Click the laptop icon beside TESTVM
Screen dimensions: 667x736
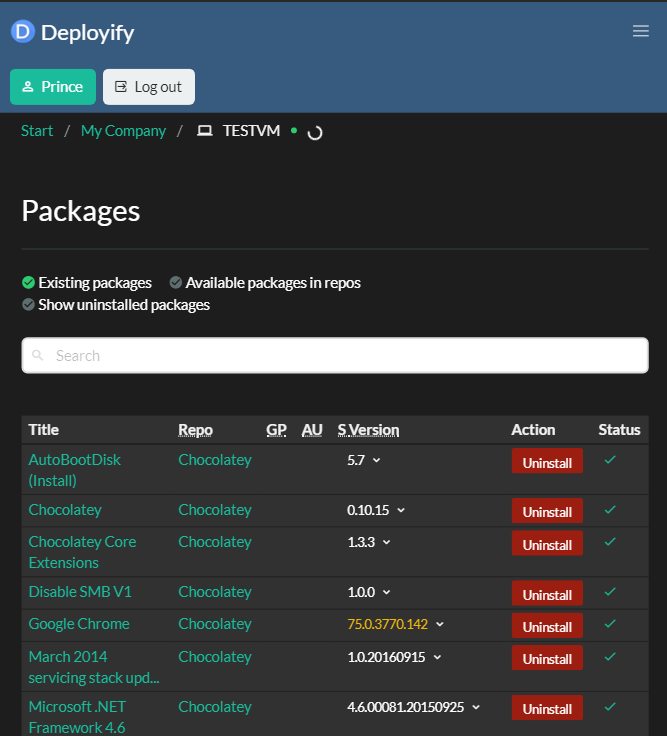click(205, 130)
